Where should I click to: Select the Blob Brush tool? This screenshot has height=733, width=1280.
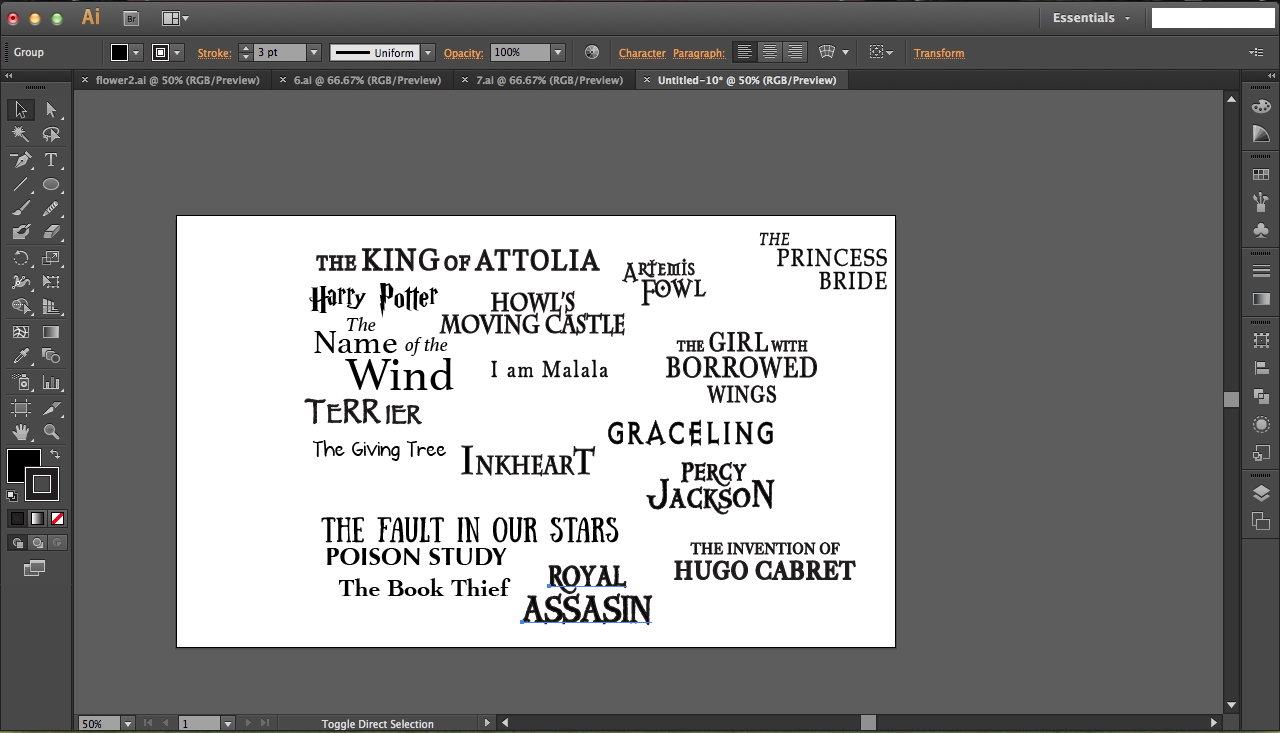pyautogui.click(x=21, y=232)
